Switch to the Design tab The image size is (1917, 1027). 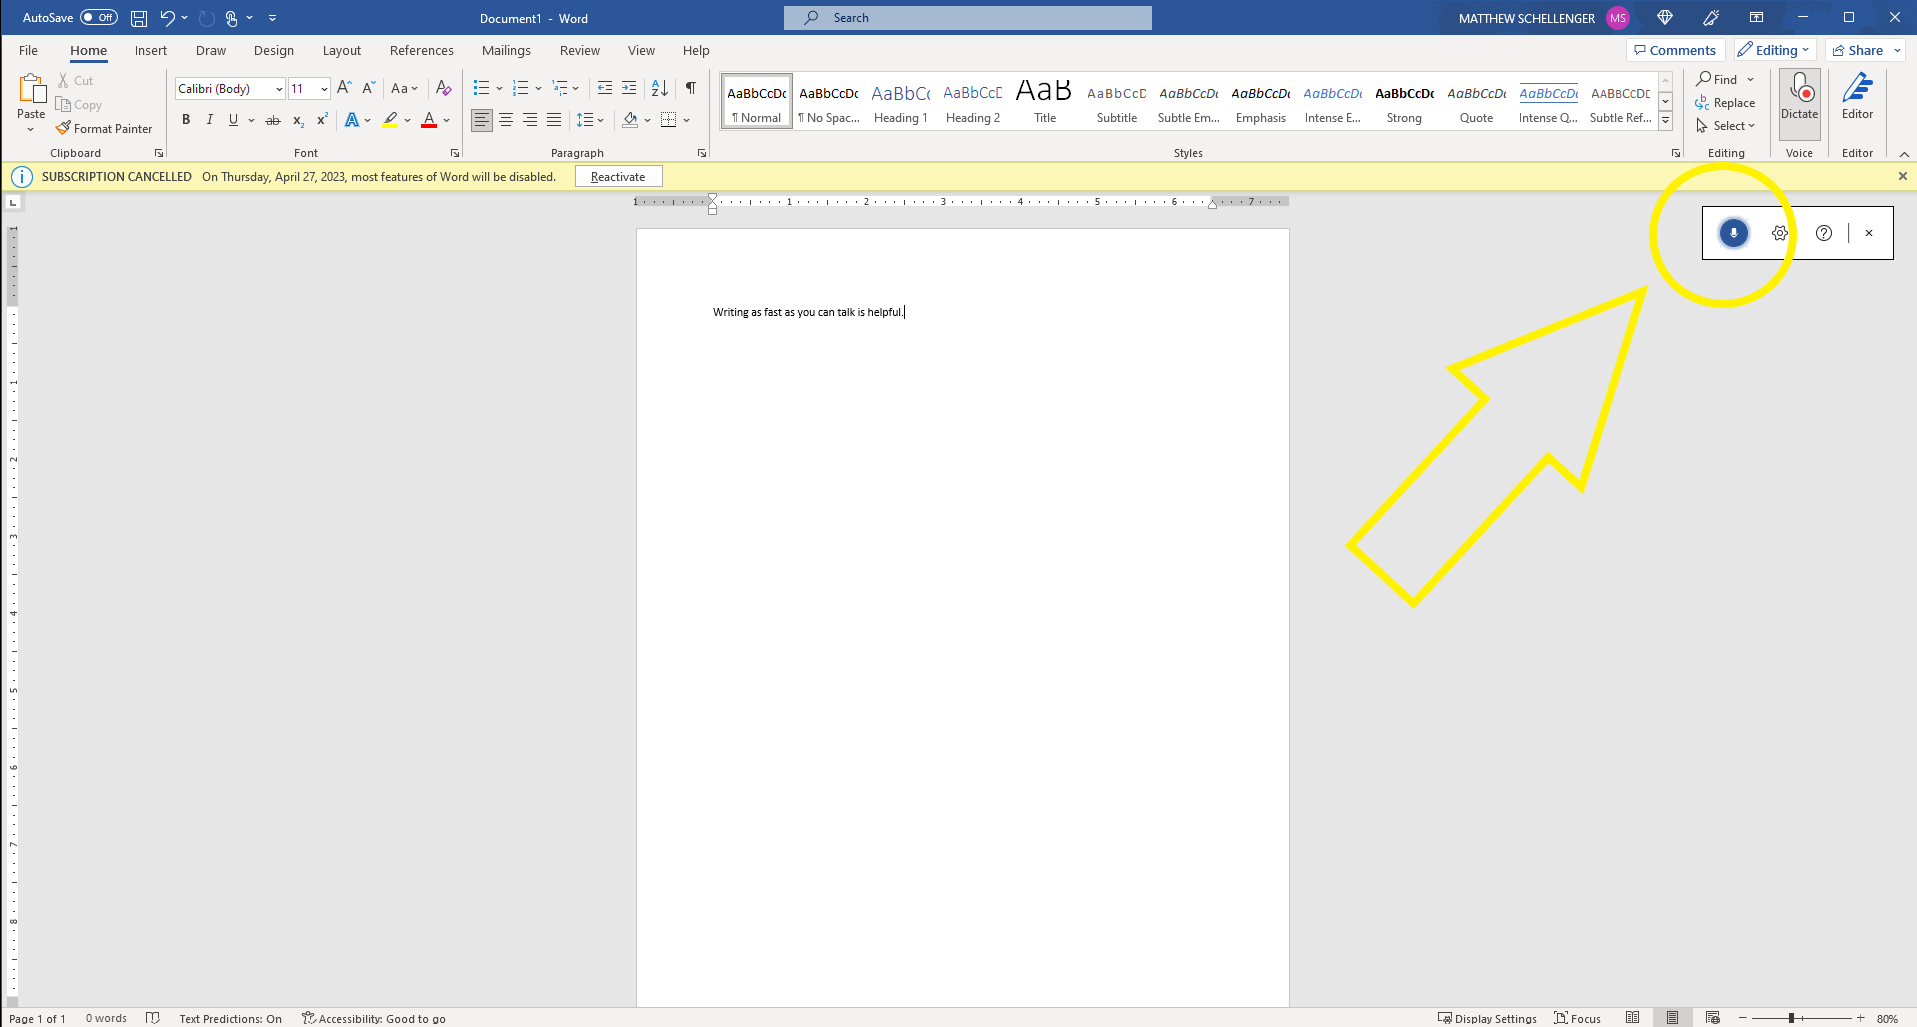click(x=274, y=50)
